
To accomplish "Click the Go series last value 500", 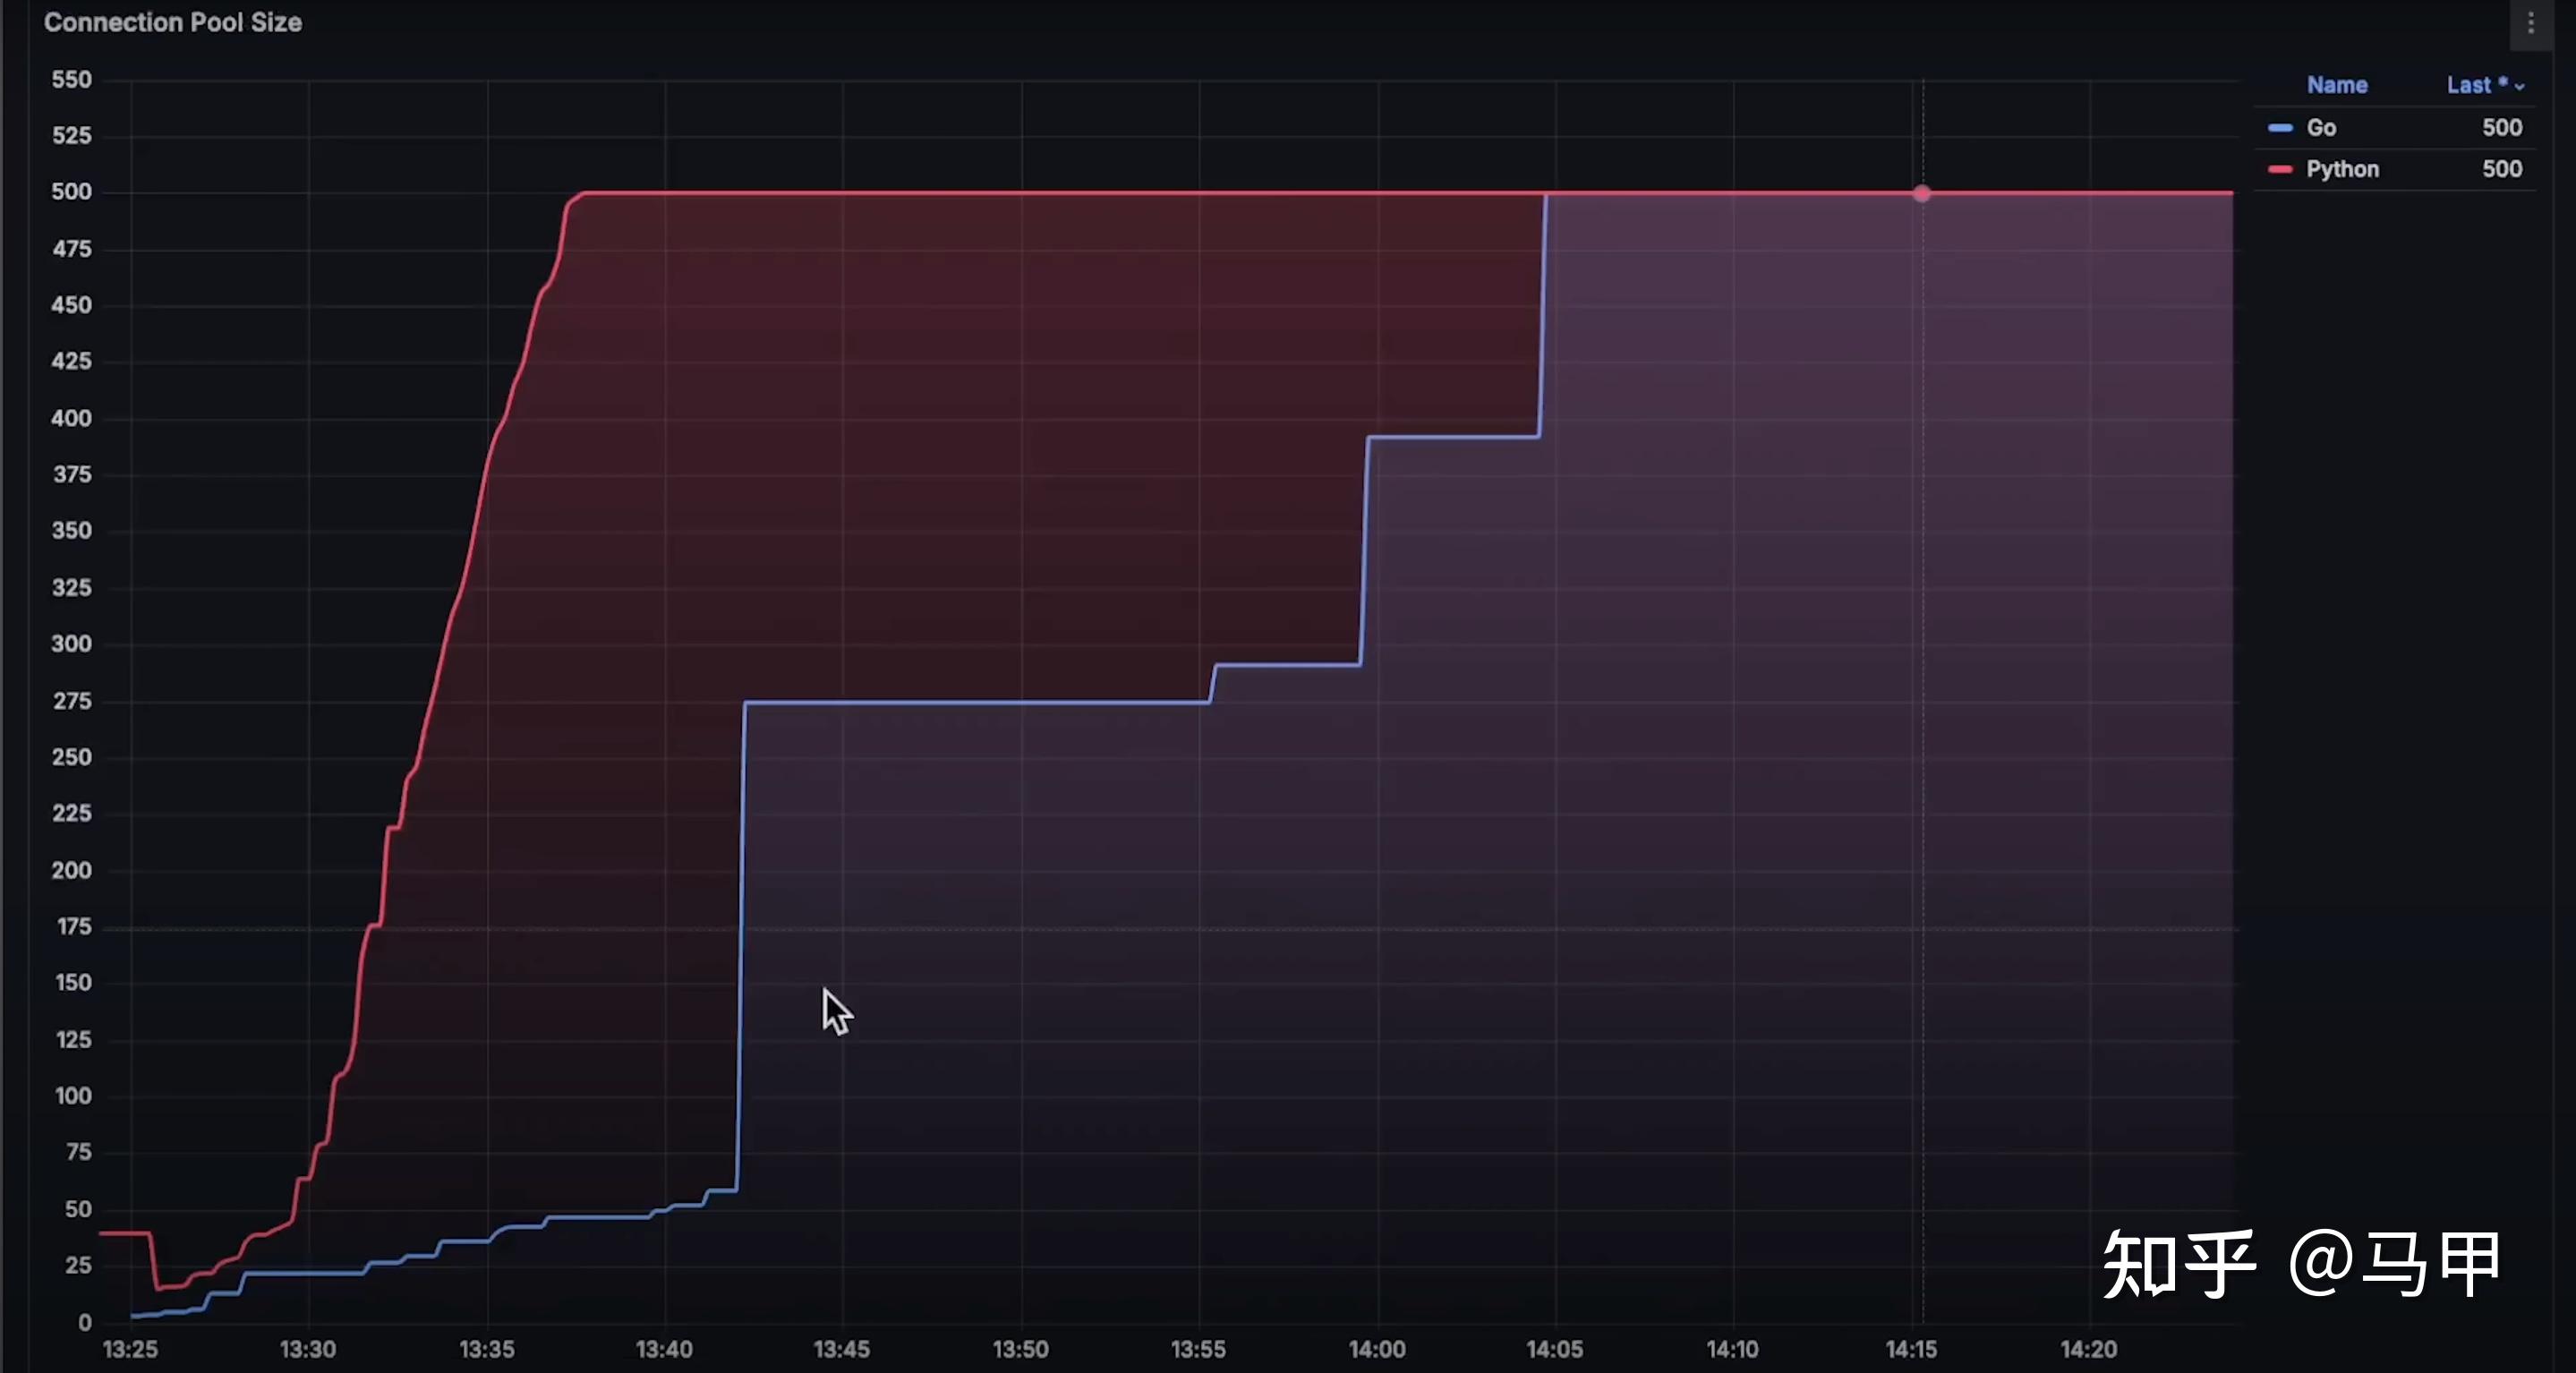I will point(2501,128).
